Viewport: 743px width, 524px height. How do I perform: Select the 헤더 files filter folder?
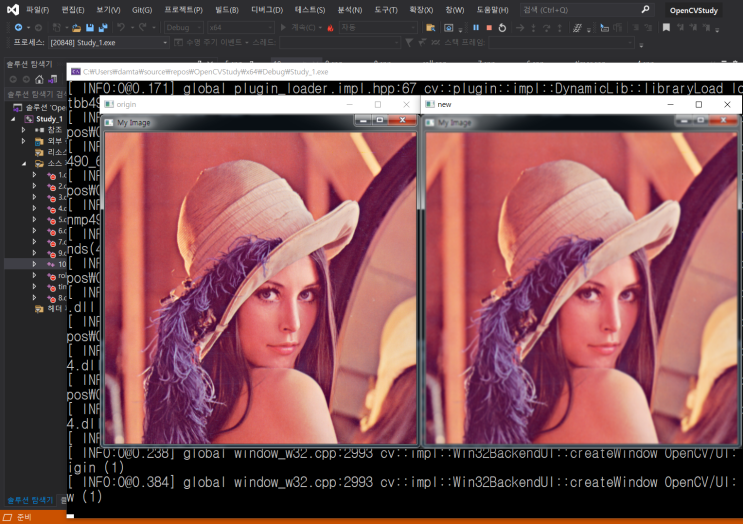(51, 309)
